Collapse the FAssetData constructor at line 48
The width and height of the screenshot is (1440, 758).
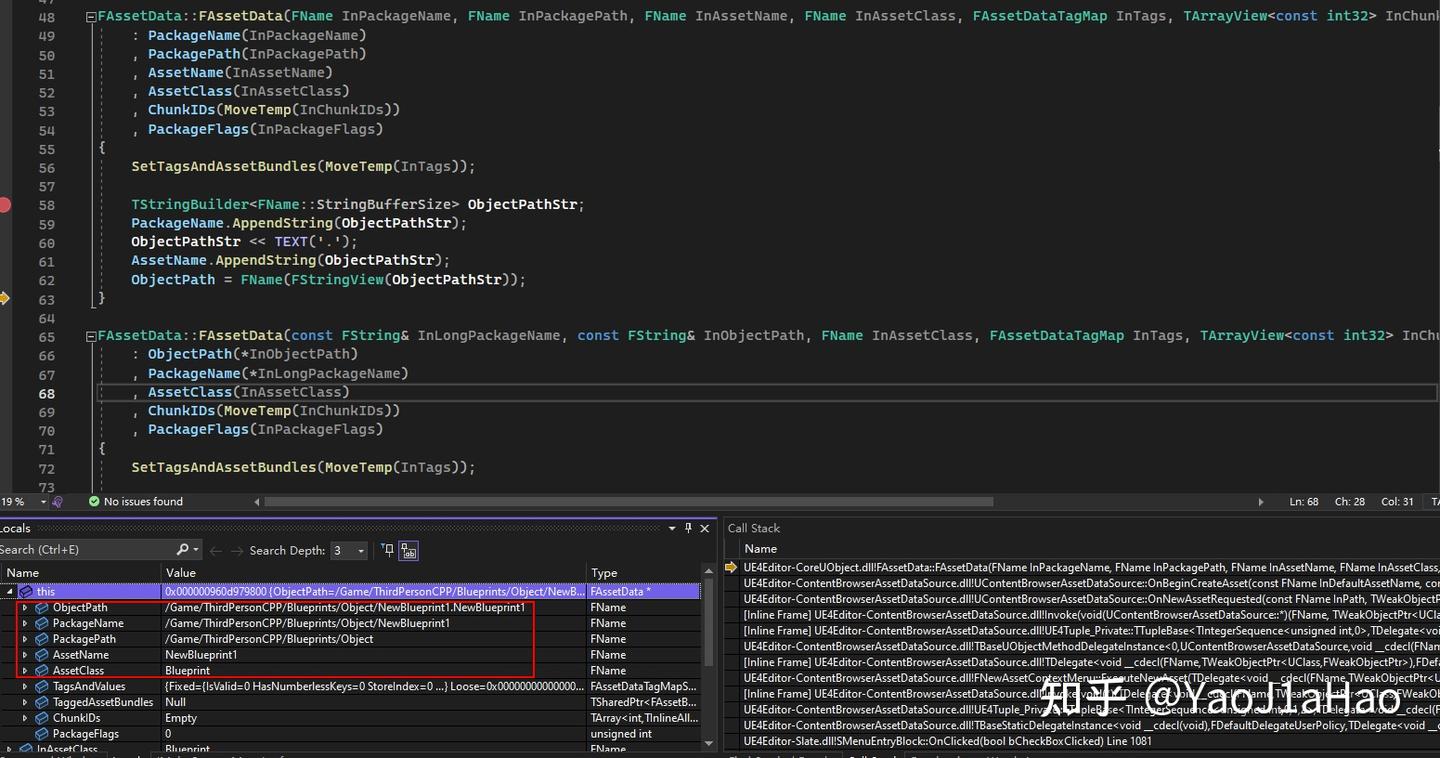pos(91,17)
